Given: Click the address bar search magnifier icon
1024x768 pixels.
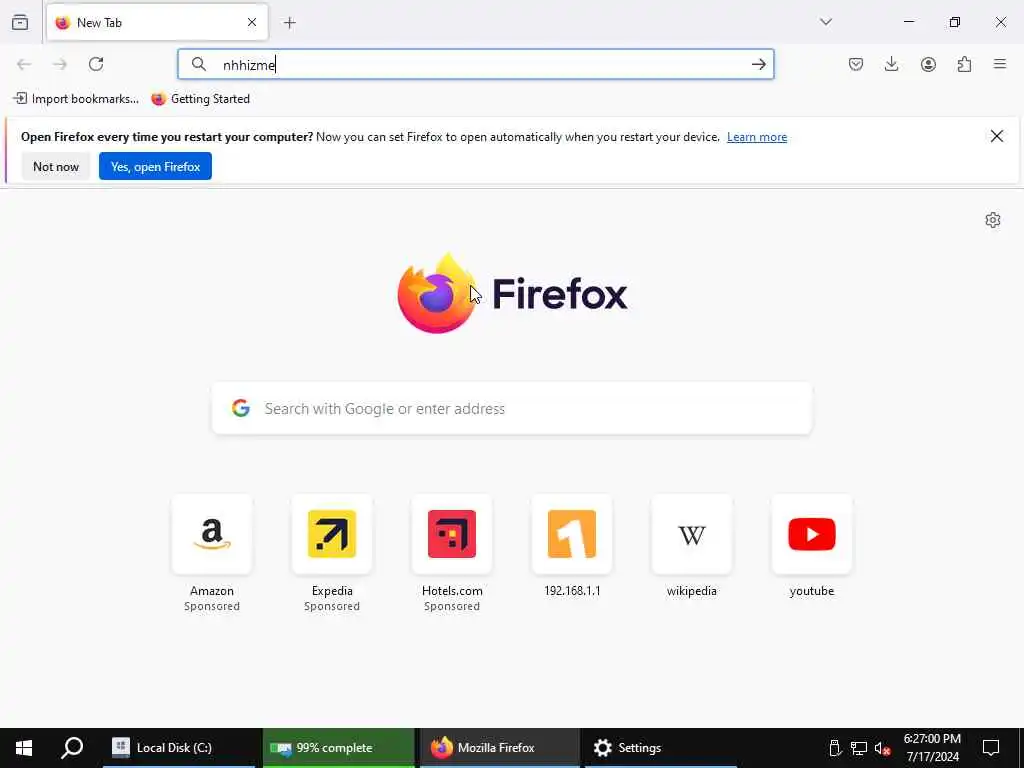Looking at the screenshot, I should [x=199, y=64].
